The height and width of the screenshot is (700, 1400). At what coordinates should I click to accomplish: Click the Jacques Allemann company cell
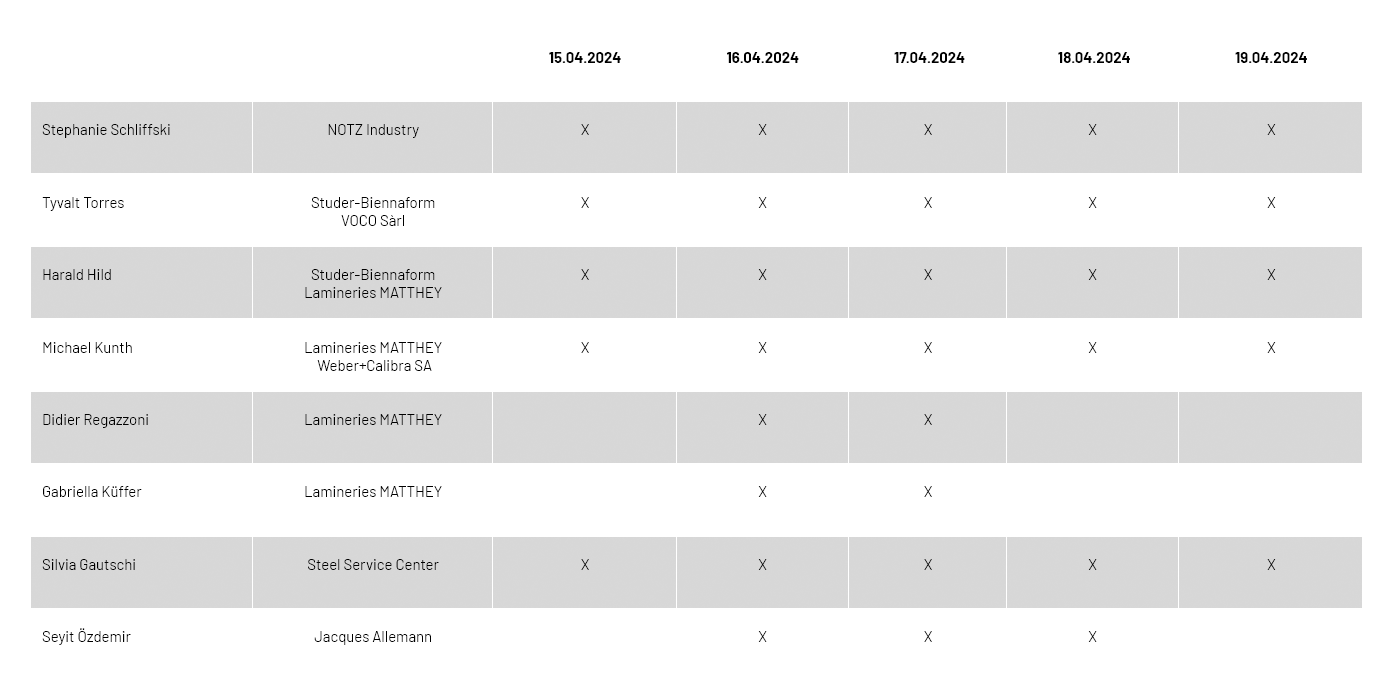click(373, 637)
